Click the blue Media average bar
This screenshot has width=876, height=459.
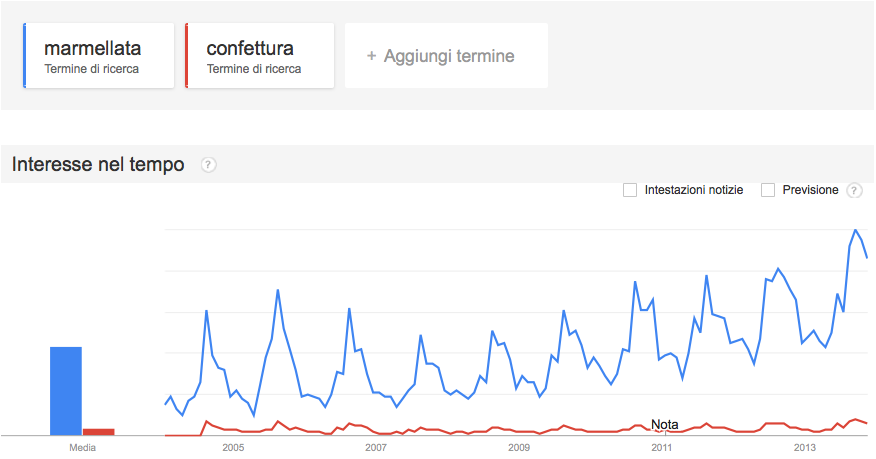[x=66, y=391]
